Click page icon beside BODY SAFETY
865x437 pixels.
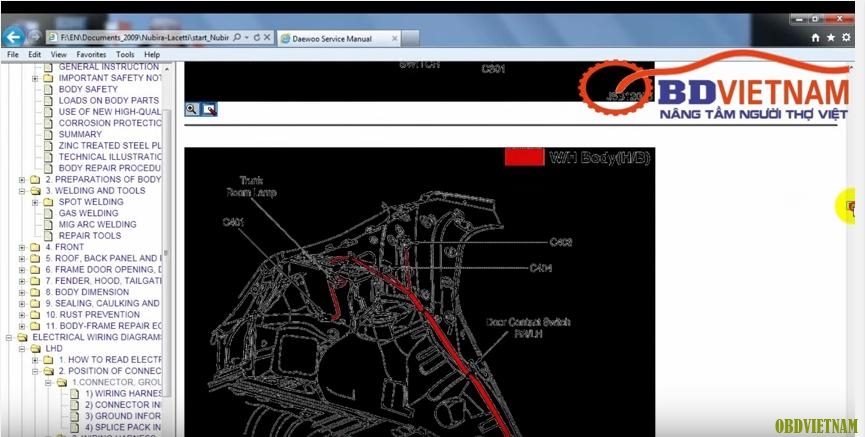[48, 89]
